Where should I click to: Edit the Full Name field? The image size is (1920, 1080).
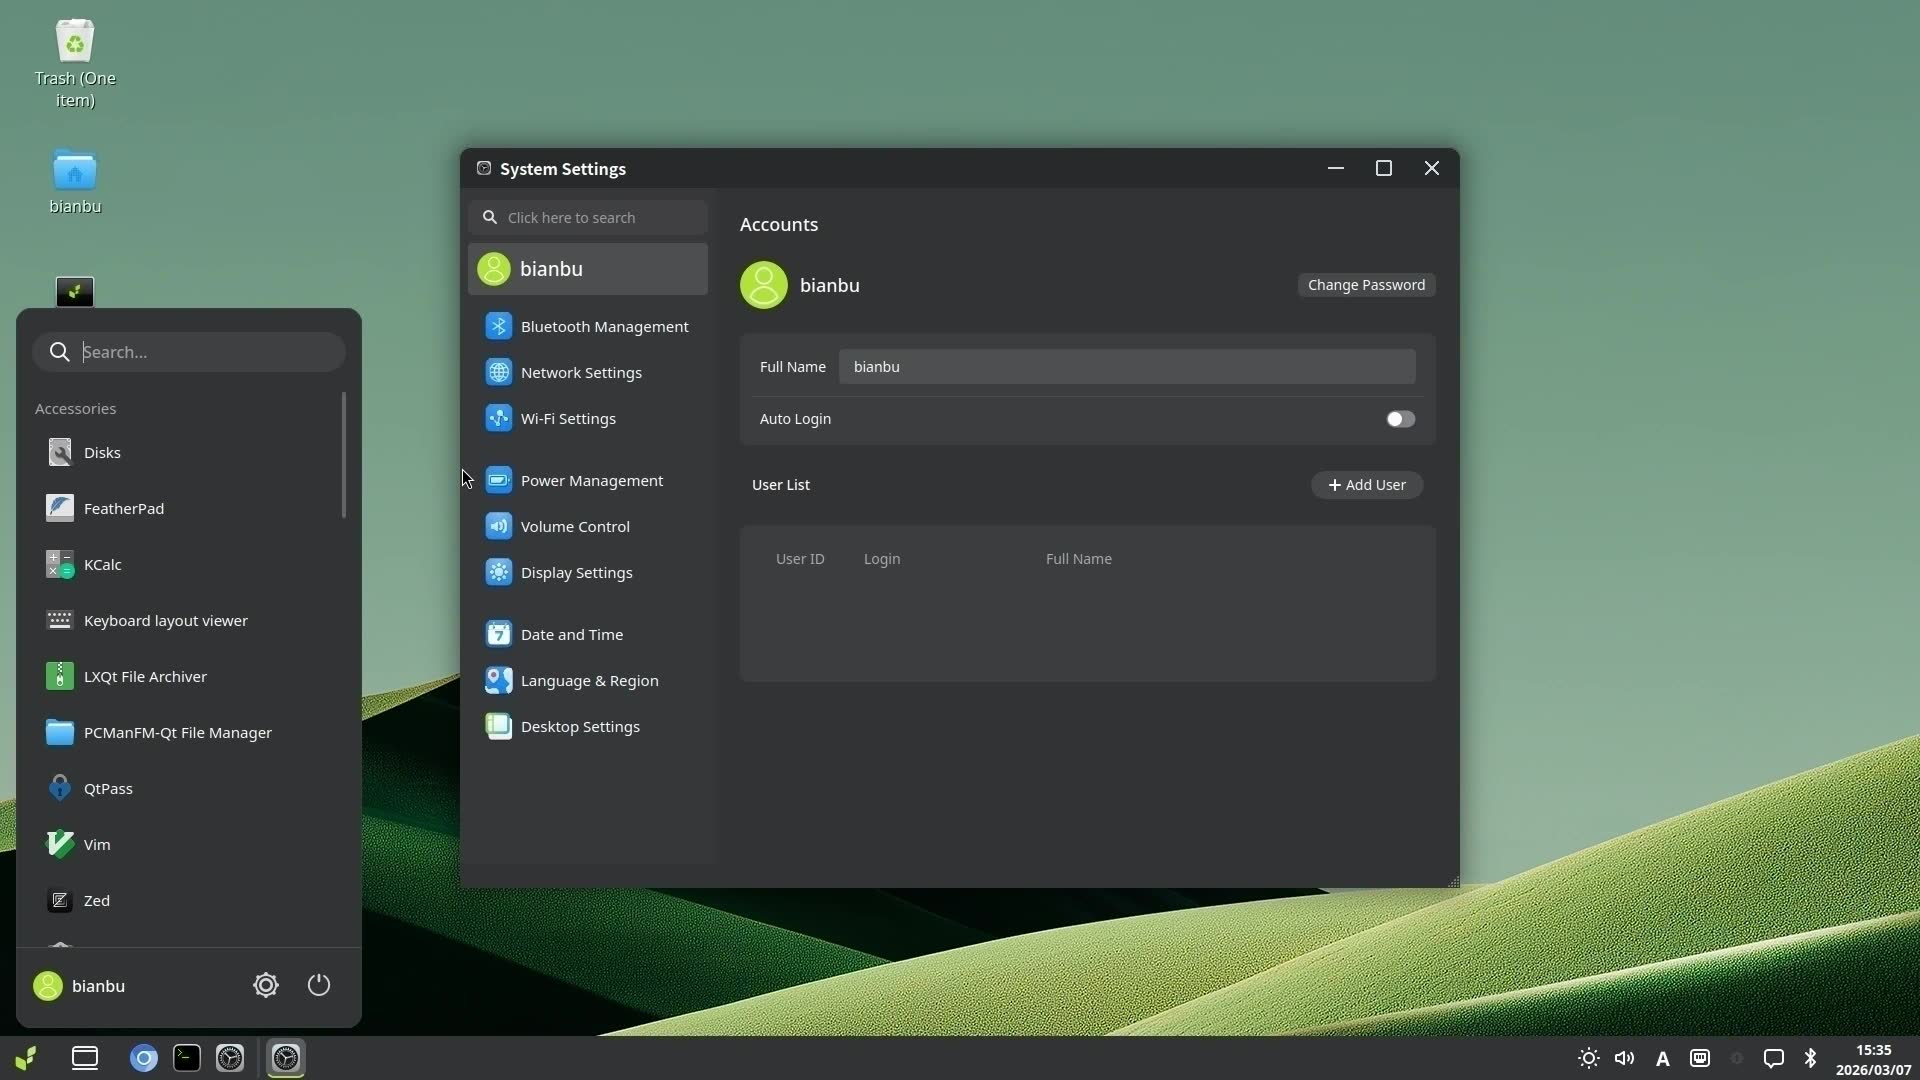[x=1127, y=367]
